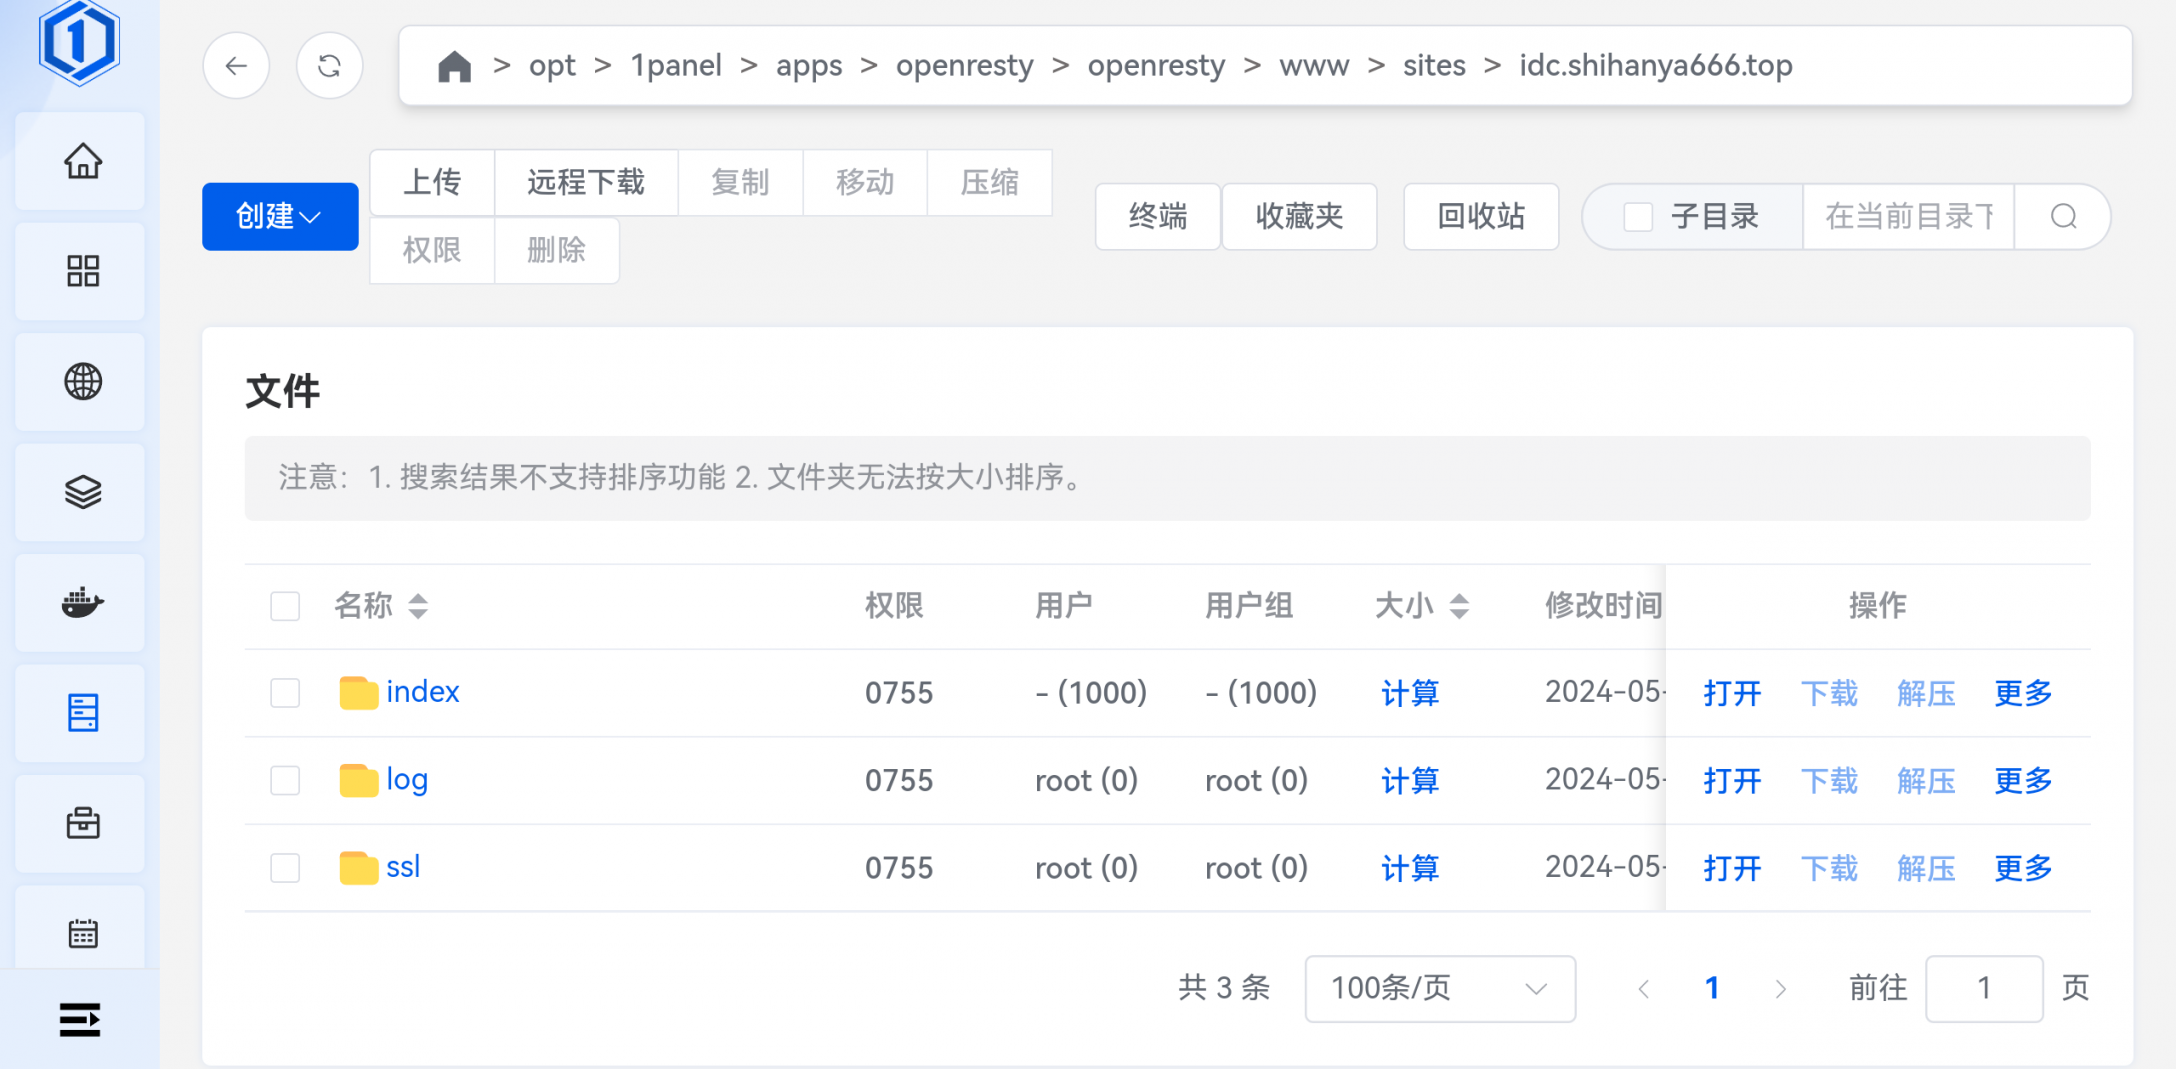Viewport: 2176px width, 1069px height.
Task: Select the index folder checkbox
Action: 285,693
